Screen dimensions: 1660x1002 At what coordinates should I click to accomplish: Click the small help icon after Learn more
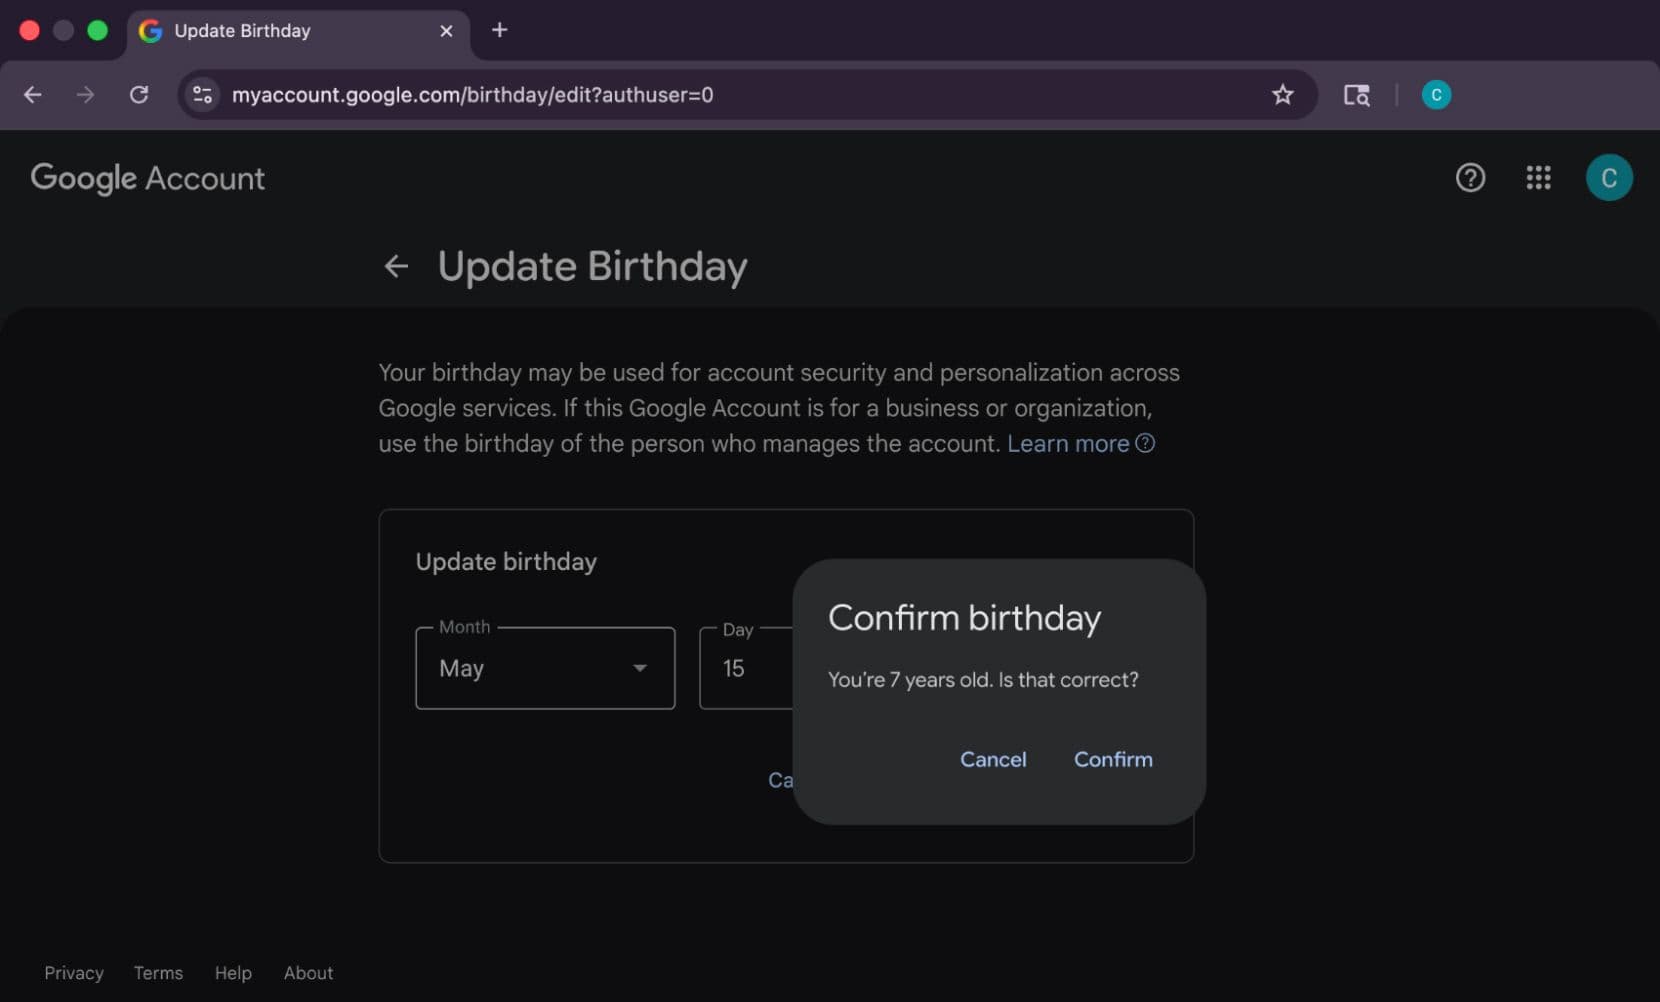(1146, 443)
